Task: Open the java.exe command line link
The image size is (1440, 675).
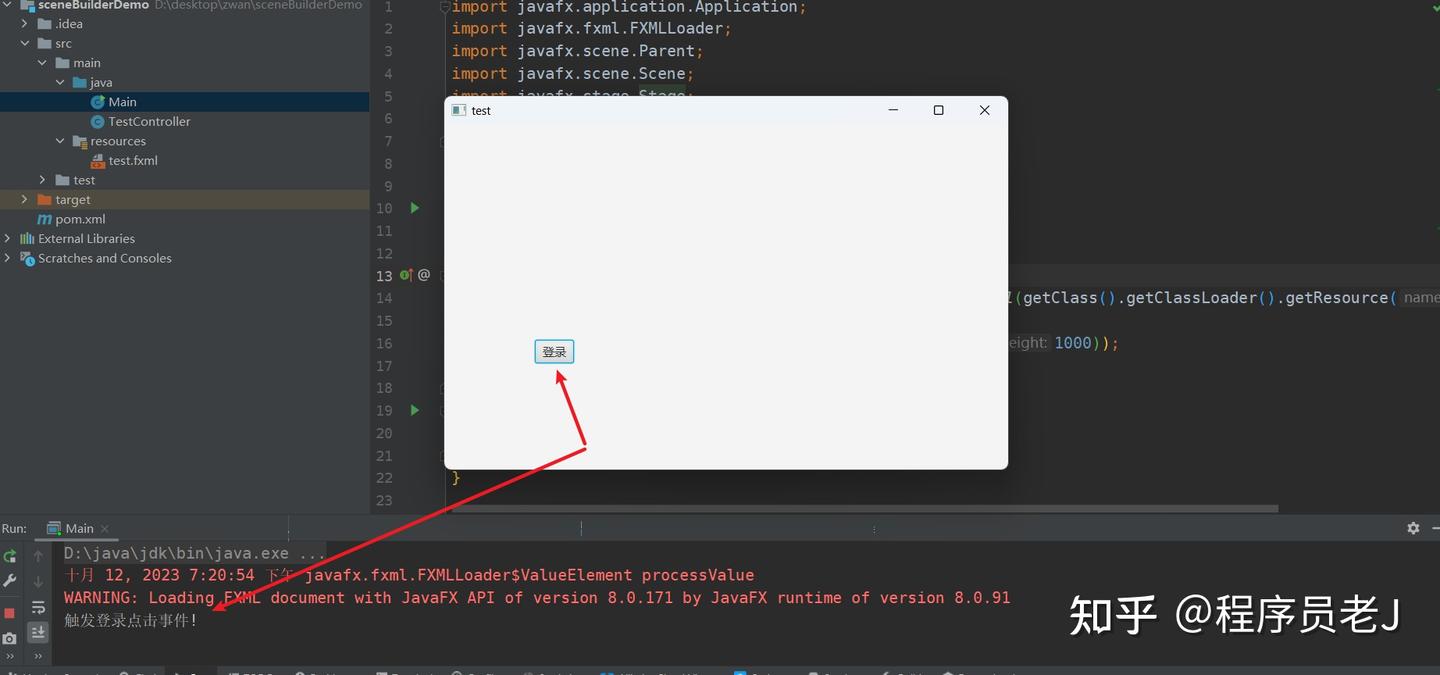Action: 195,553
